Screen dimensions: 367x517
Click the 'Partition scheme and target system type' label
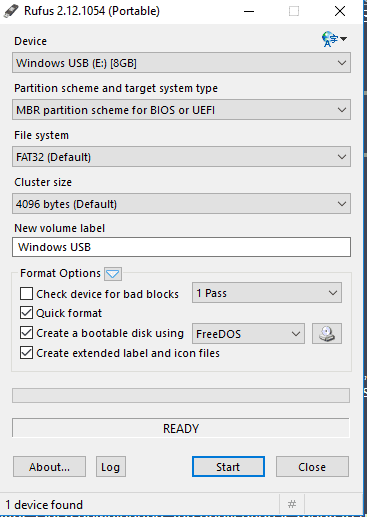(x=116, y=88)
